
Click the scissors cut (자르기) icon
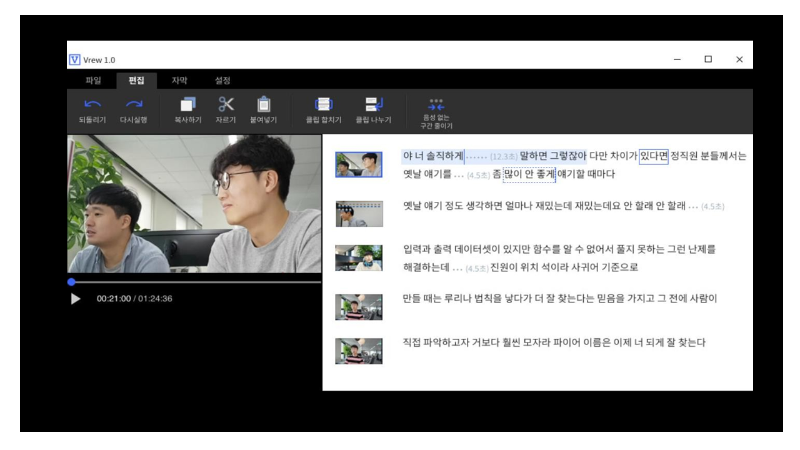tap(226, 104)
